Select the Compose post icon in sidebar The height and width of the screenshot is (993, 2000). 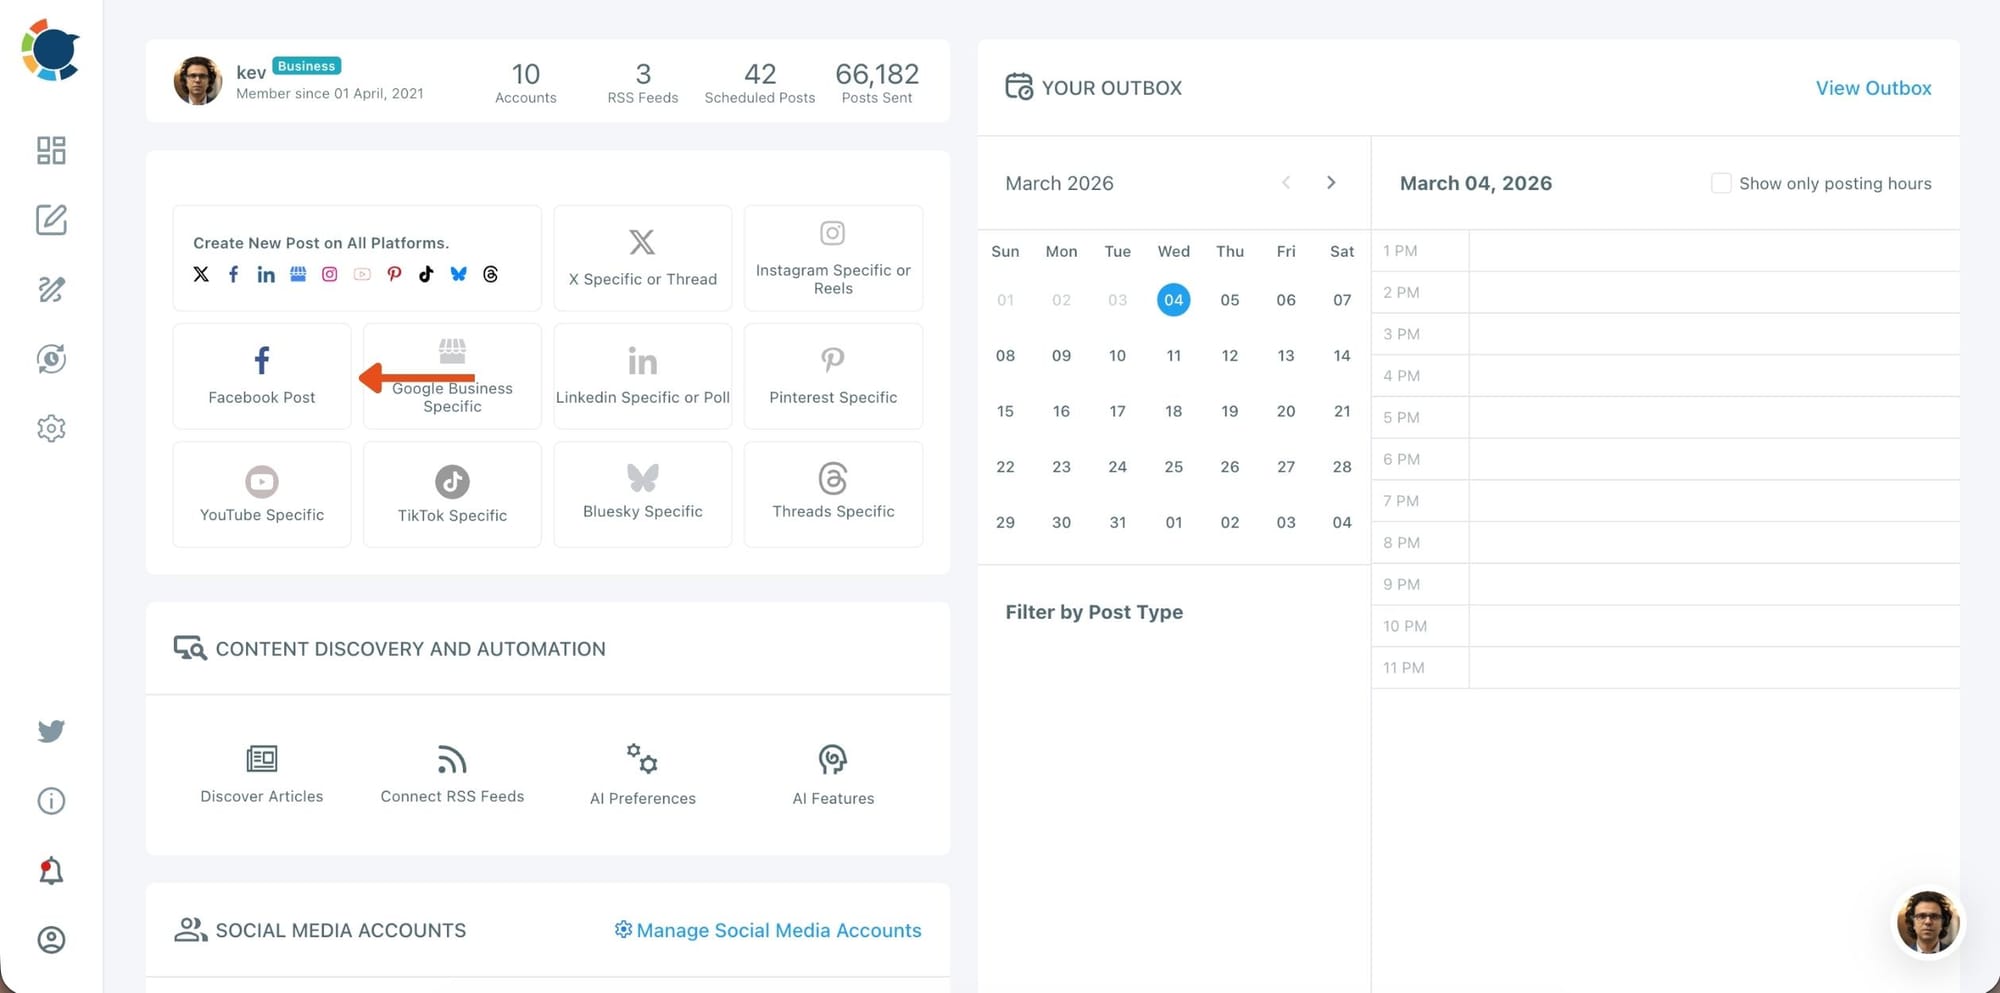51,220
